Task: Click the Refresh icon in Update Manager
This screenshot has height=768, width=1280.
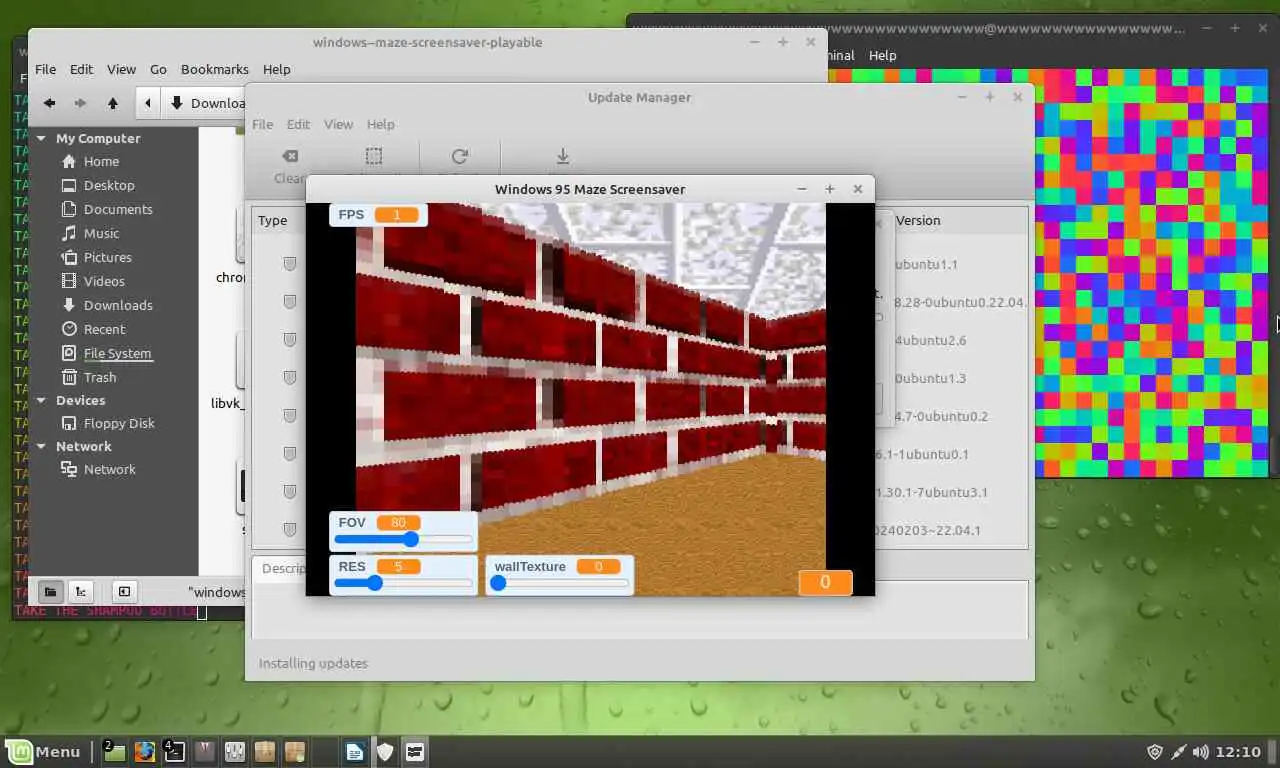Action: pyautogui.click(x=460, y=156)
